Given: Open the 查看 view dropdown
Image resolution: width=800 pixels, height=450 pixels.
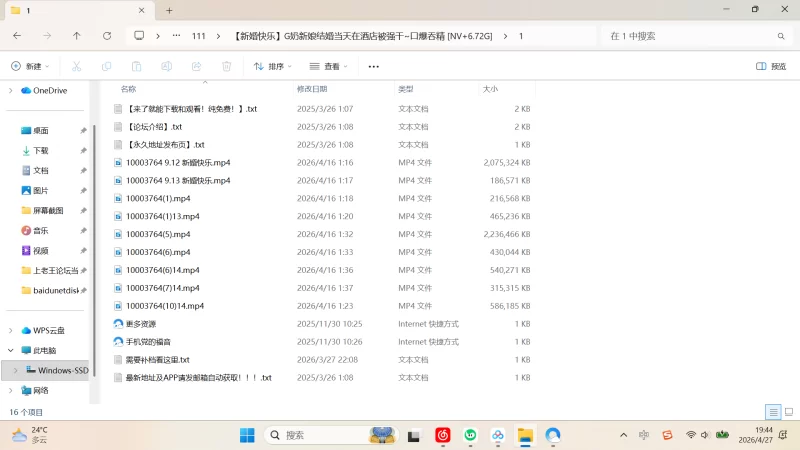Looking at the screenshot, I should point(329,66).
